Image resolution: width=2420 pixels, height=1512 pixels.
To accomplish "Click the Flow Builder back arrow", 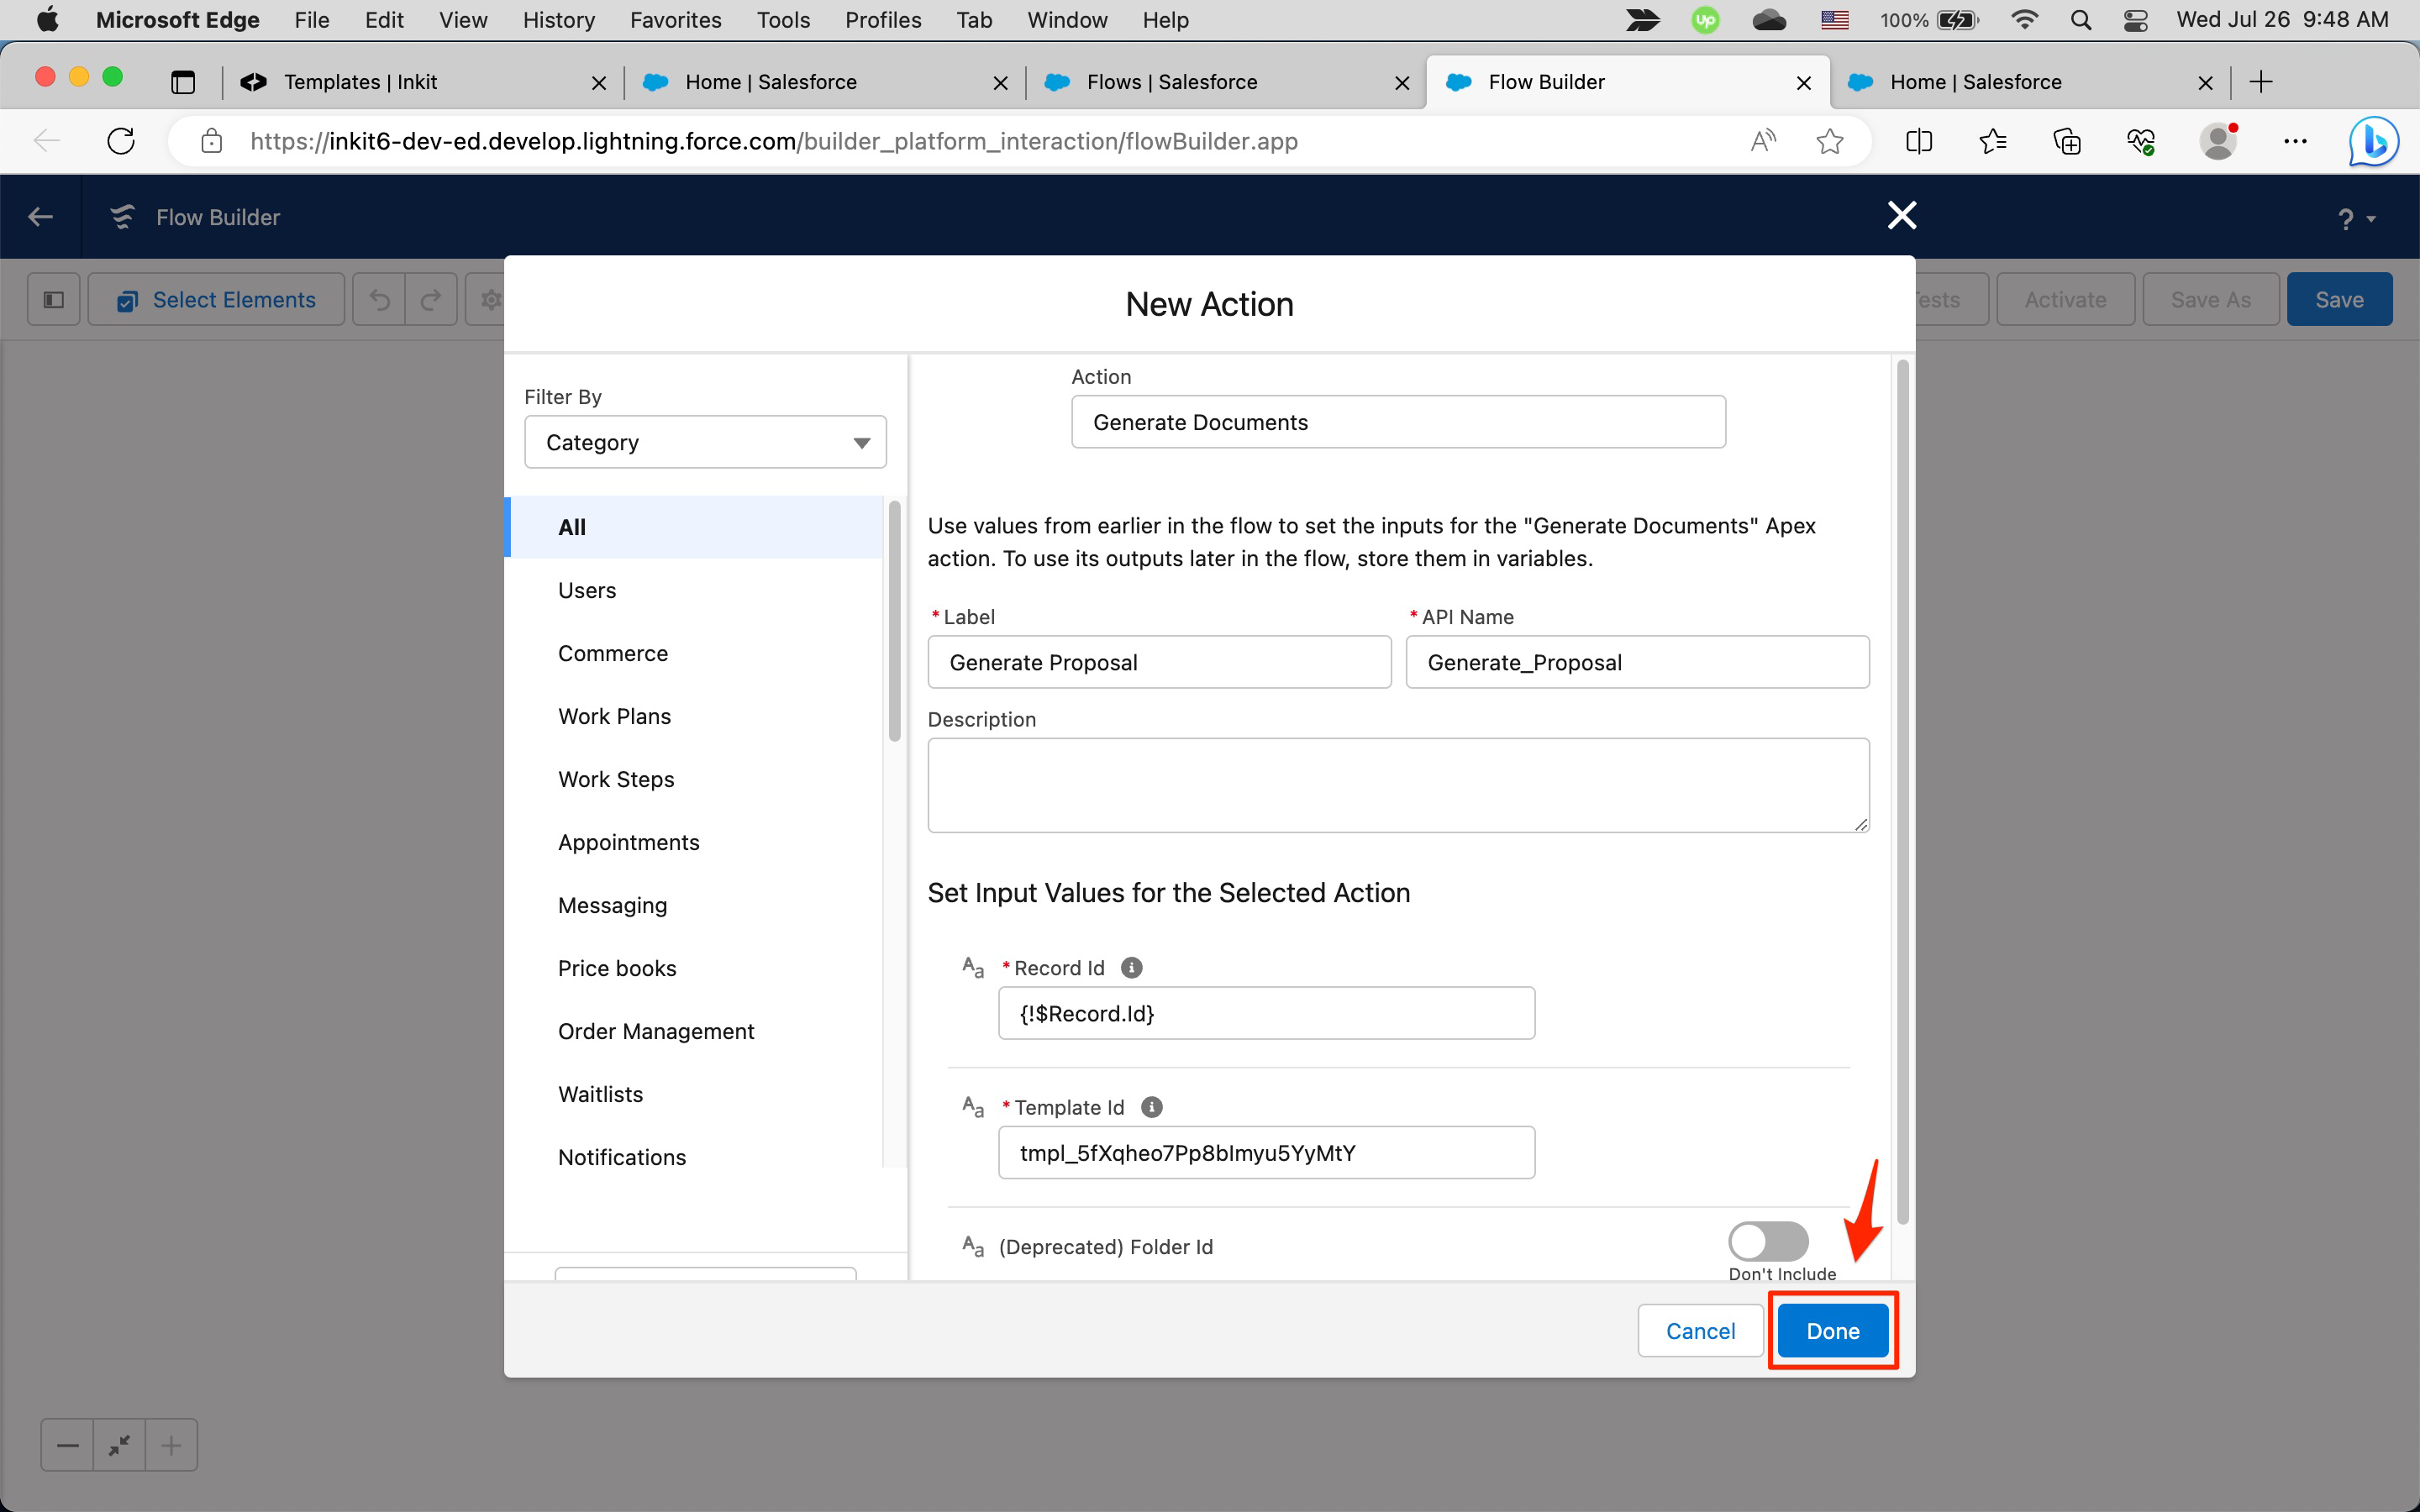I will pos(41,217).
